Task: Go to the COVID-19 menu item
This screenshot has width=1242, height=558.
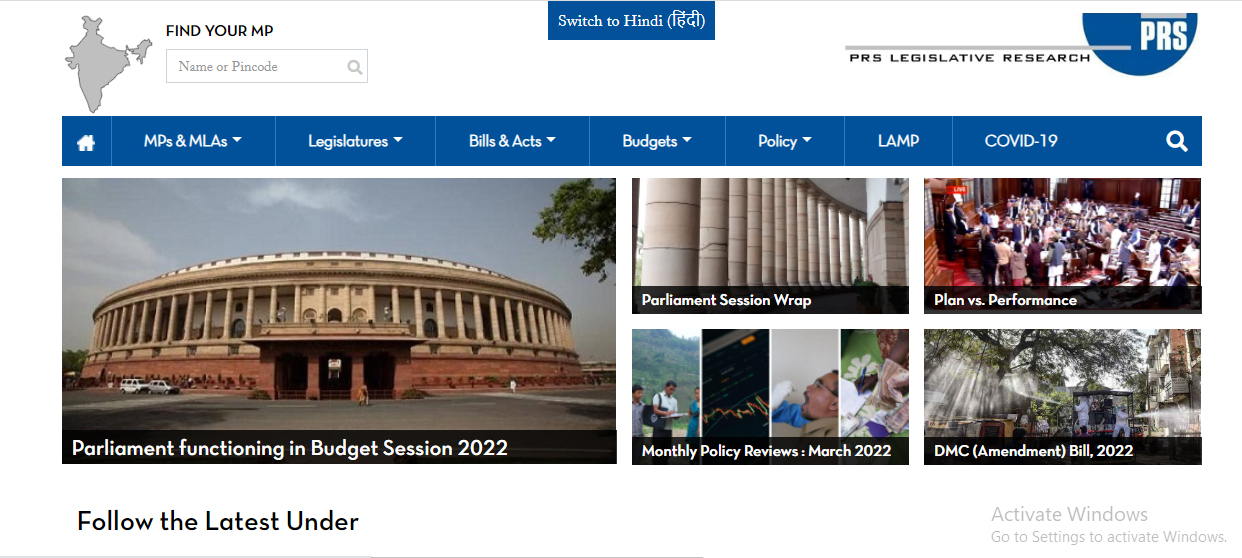Action: (1021, 141)
